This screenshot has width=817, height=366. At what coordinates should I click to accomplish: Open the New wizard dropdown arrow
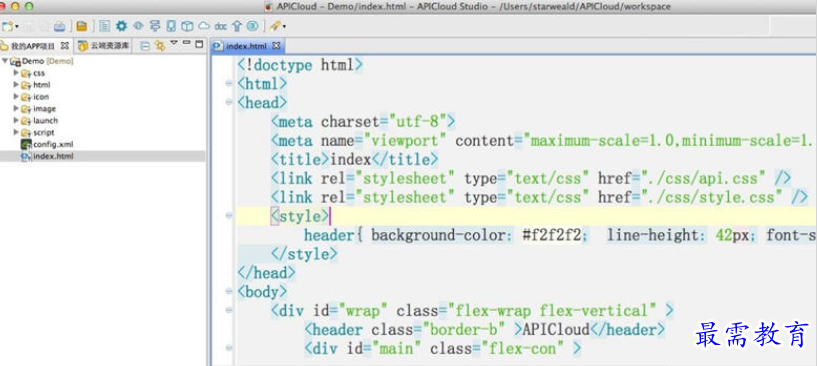pyautogui.click(x=17, y=26)
